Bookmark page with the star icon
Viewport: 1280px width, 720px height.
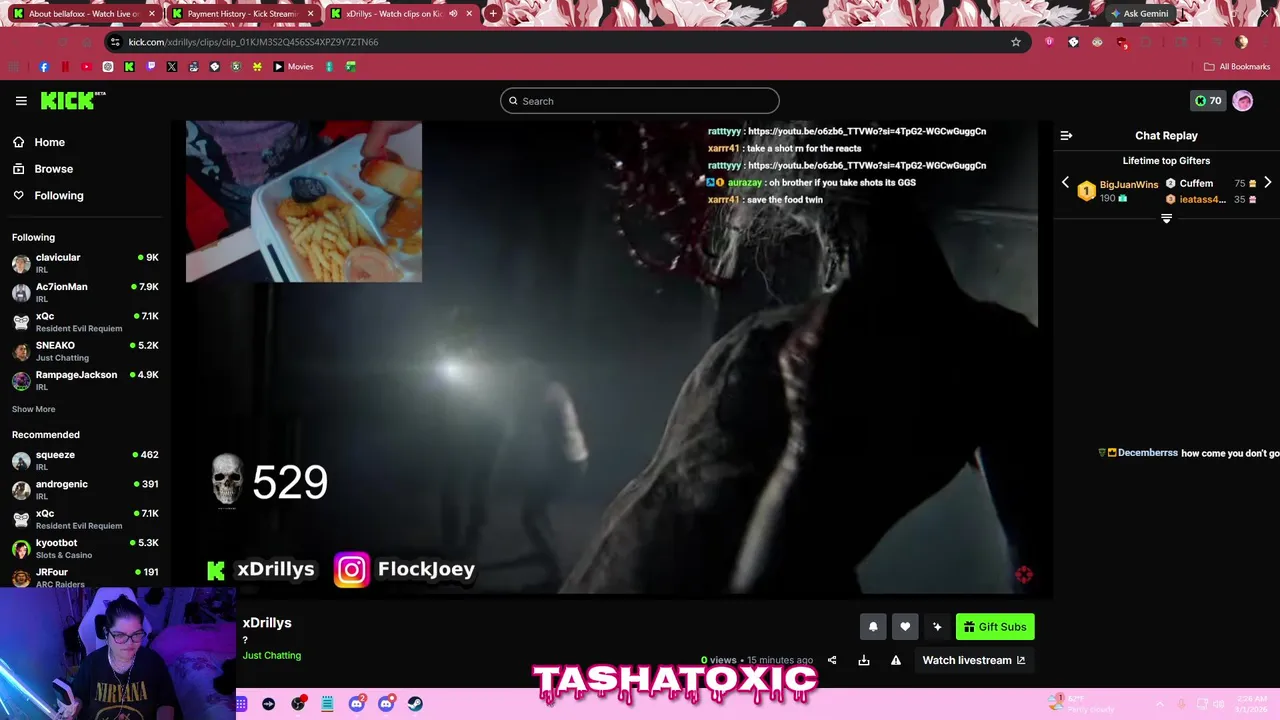tap(1016, 42)
